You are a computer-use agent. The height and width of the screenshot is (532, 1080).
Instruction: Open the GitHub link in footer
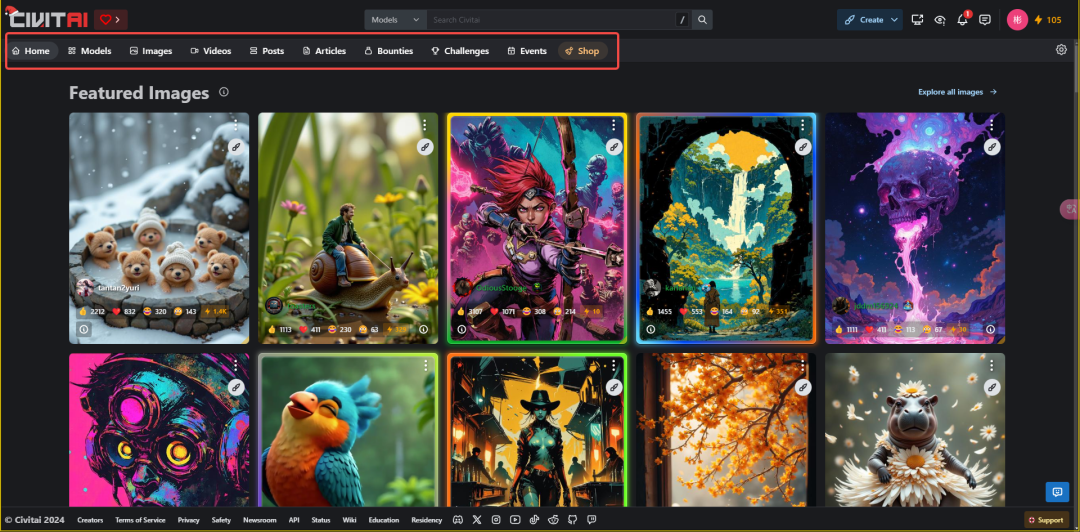(x=571, y=520)
